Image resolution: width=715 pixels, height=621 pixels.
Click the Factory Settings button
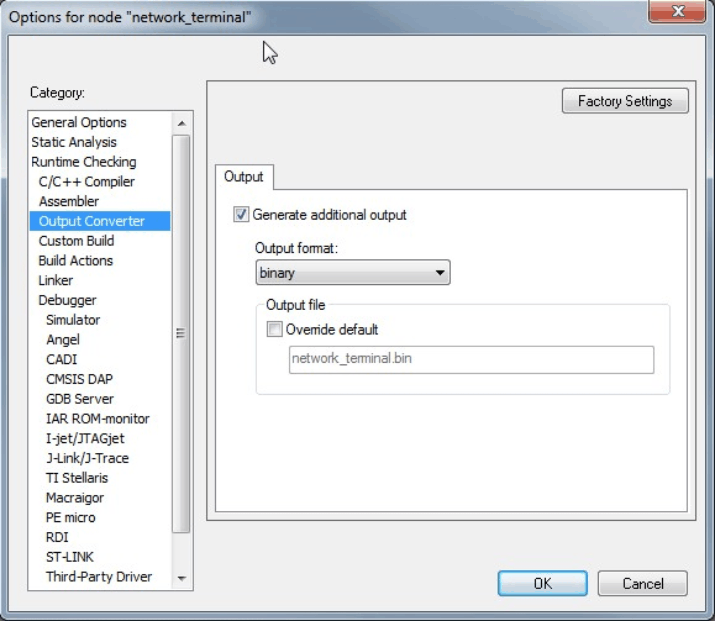tap(625, 101)
